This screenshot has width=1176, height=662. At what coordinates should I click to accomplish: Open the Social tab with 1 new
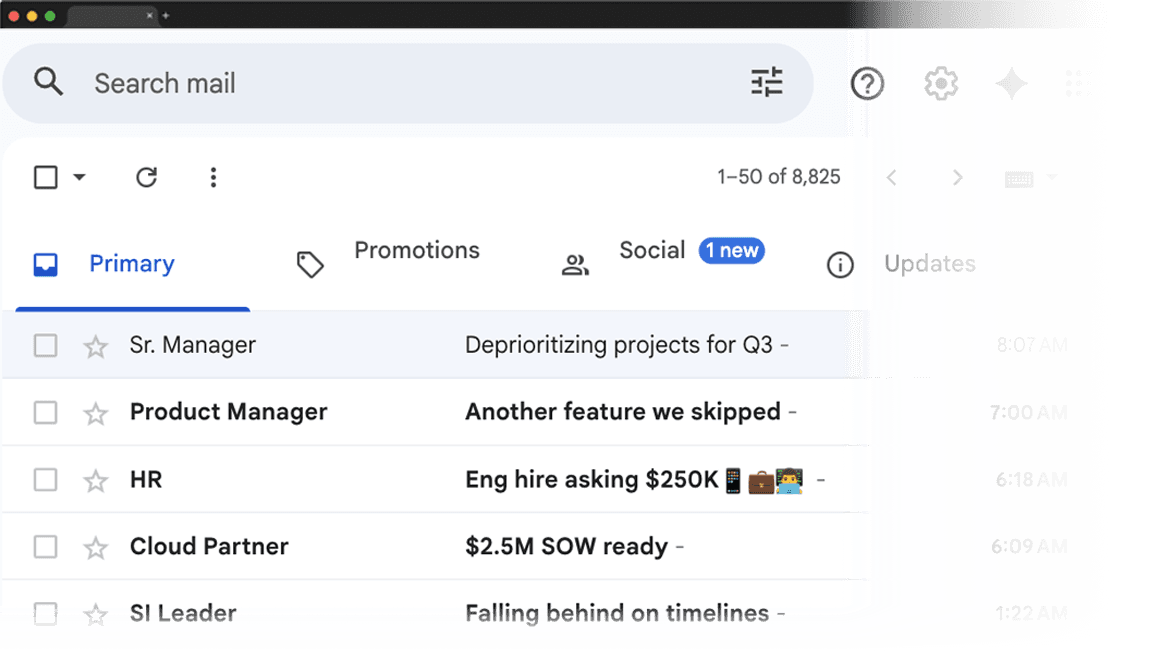pos(652,250)
